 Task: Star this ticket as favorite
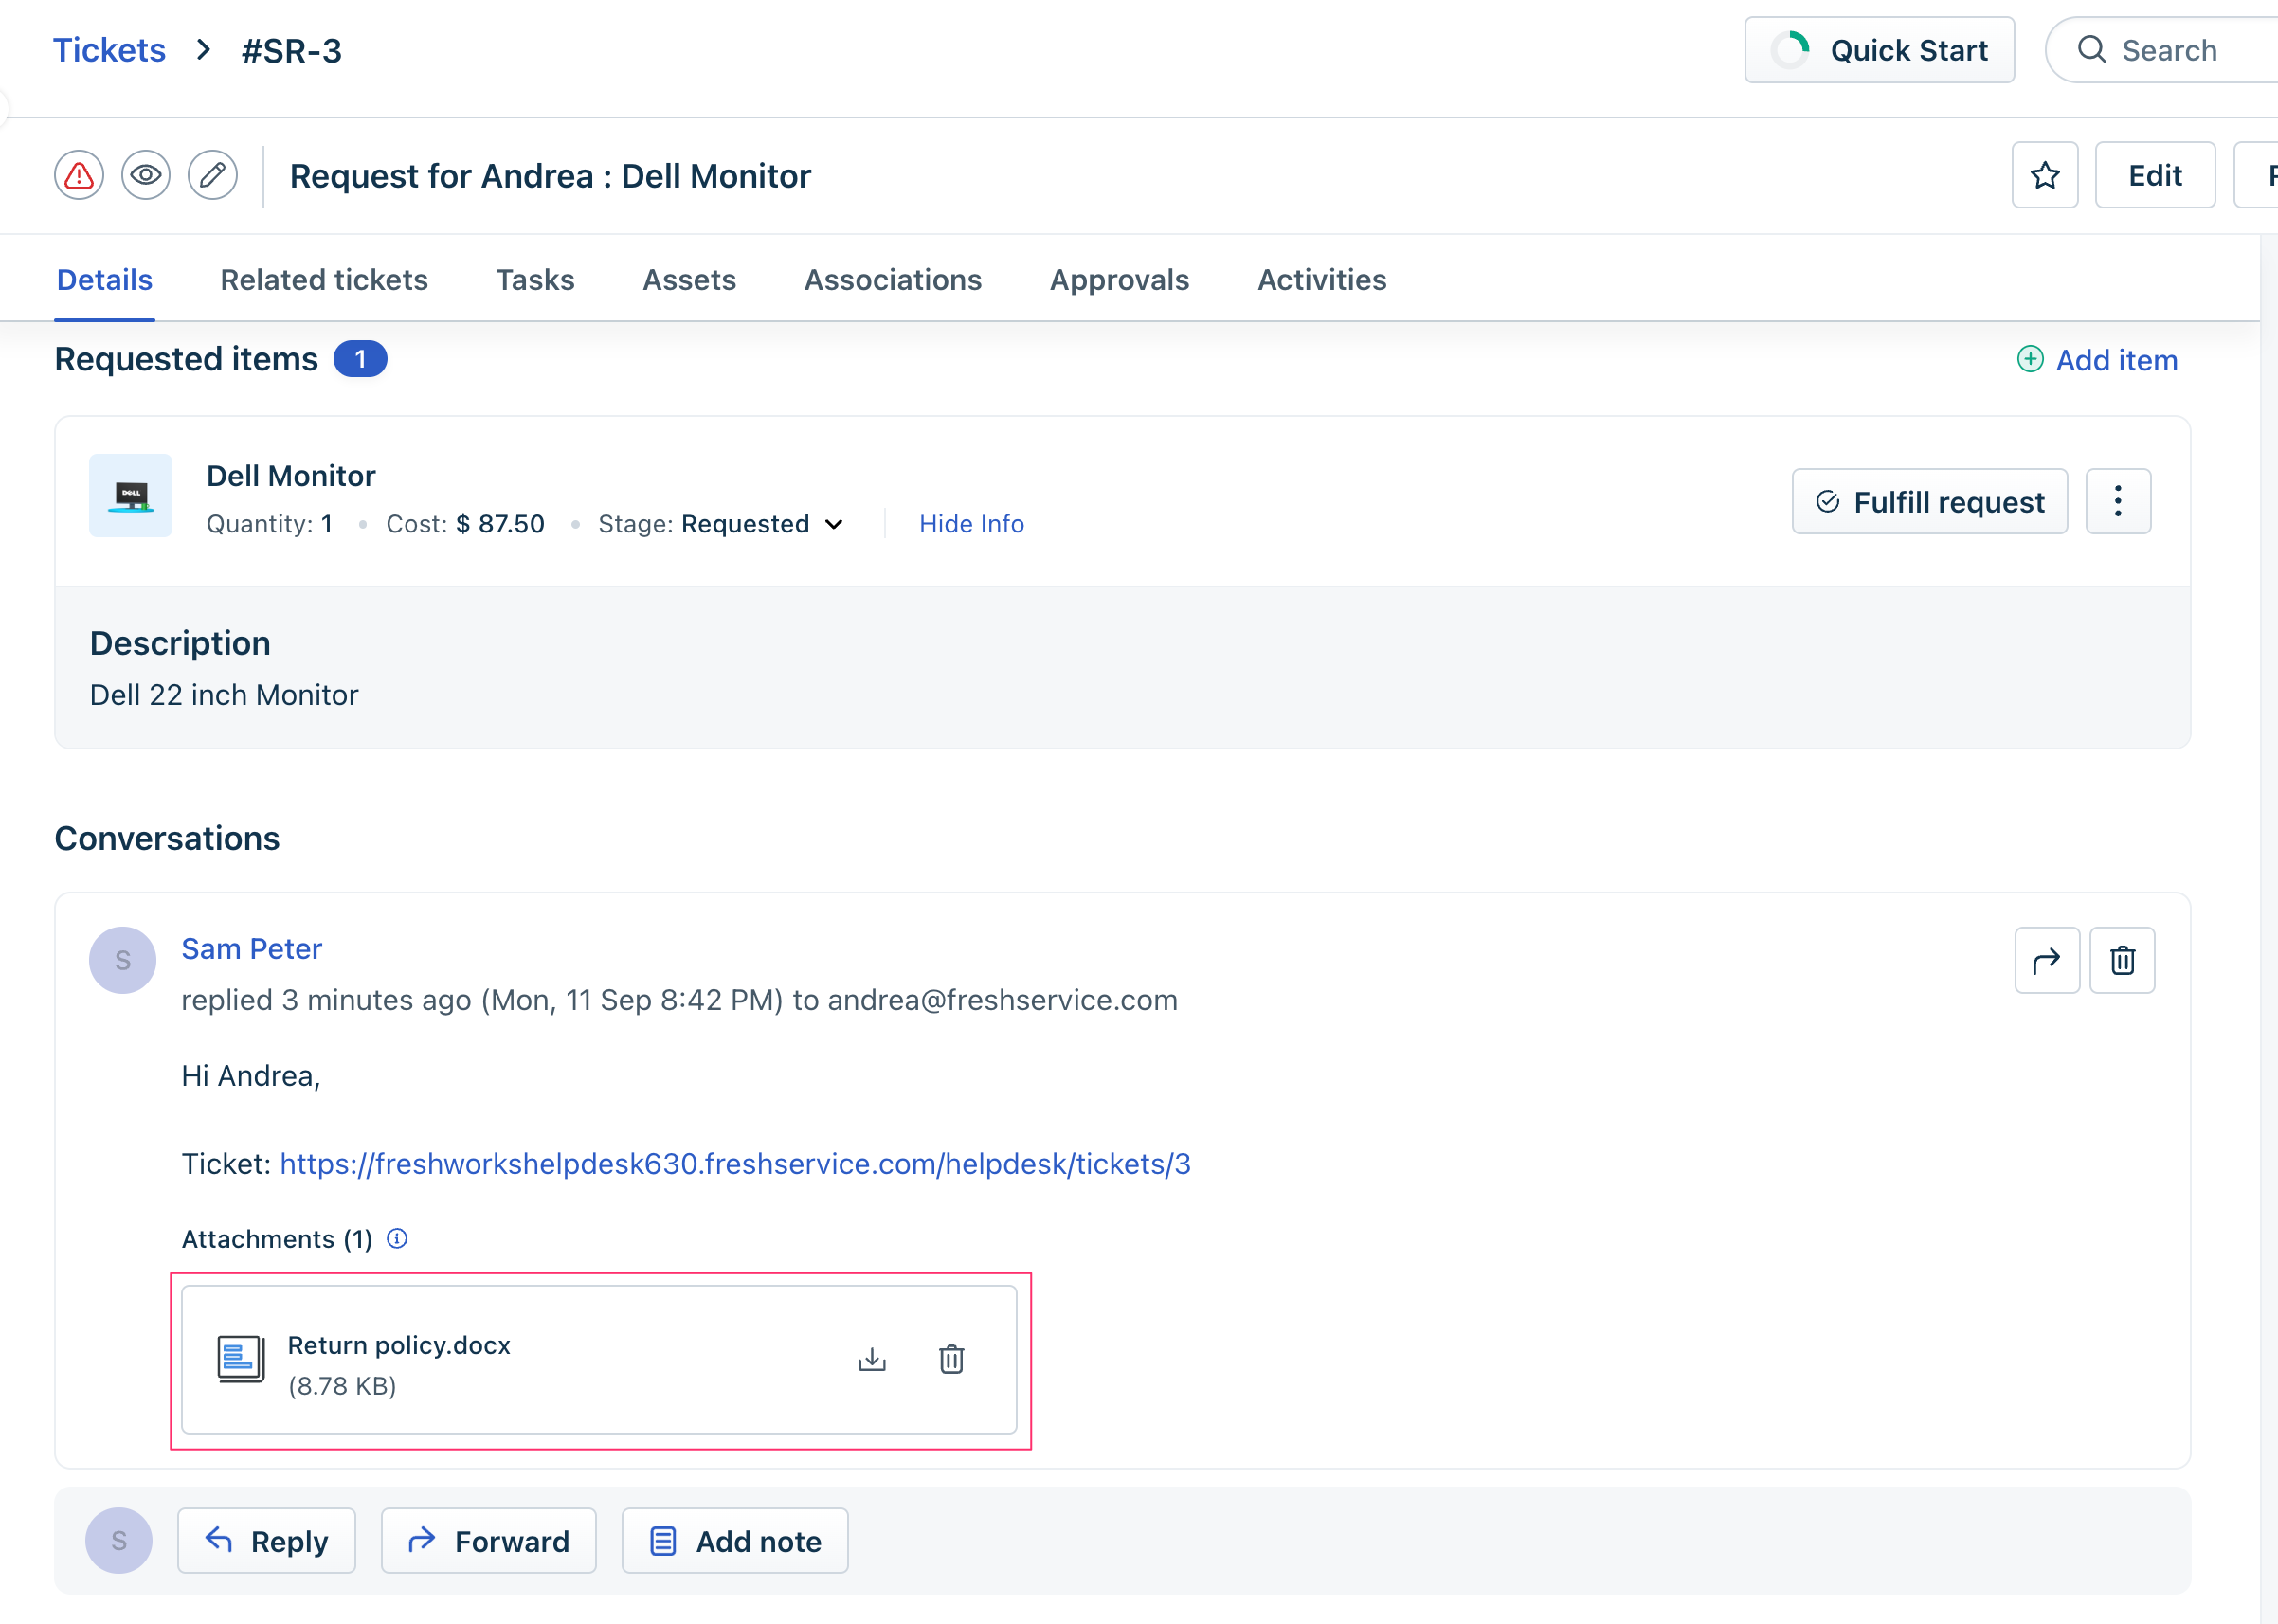pyautogui.click(x=2045, y=176)
